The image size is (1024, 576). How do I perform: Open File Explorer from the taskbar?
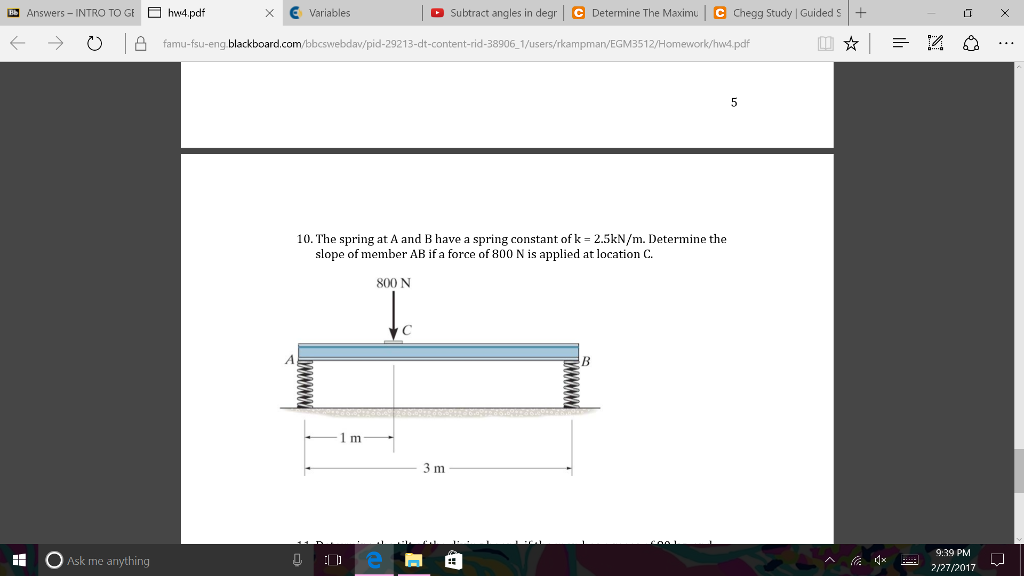click(413, 561)
